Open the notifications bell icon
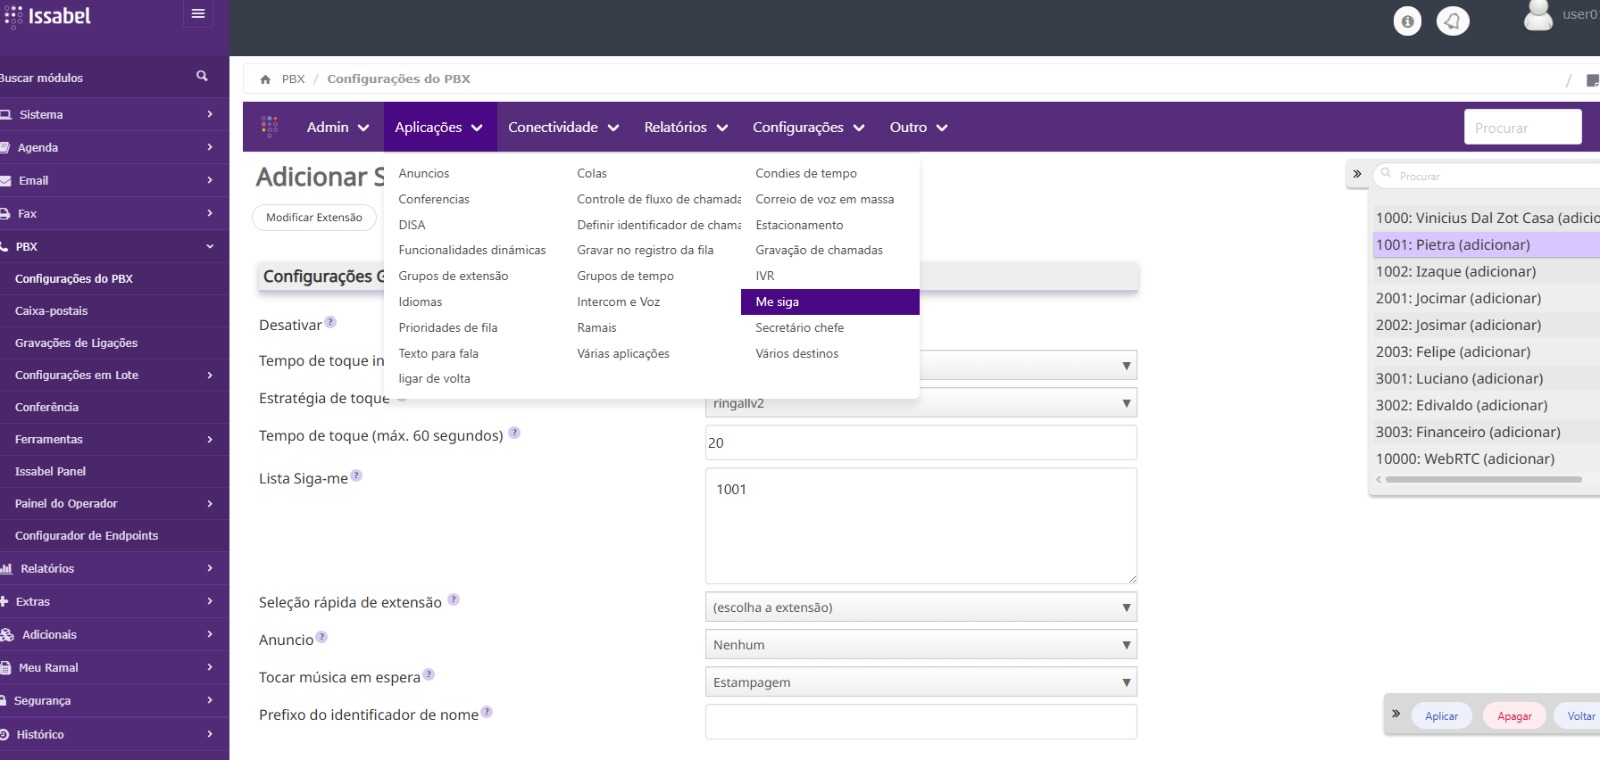 coord(1453,21)
